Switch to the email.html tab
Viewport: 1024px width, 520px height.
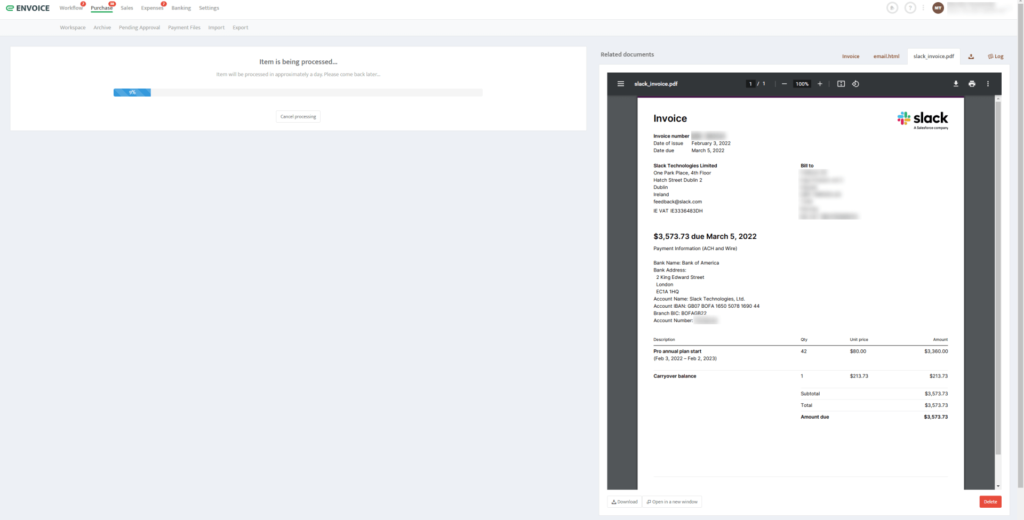pyautogui.click(x=886, y=56)
